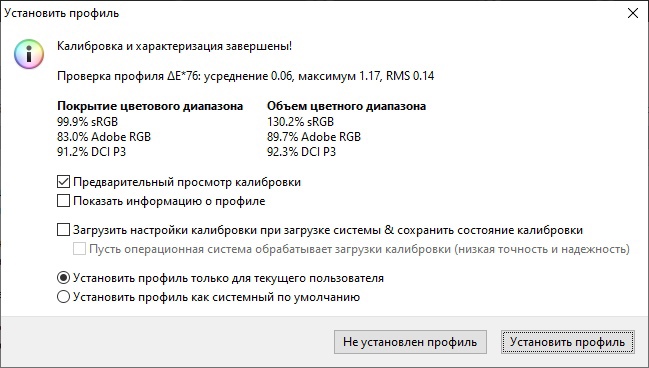Click the Калибровка и характеризация завершены message

pyautogui.click(x=174, y=46)
